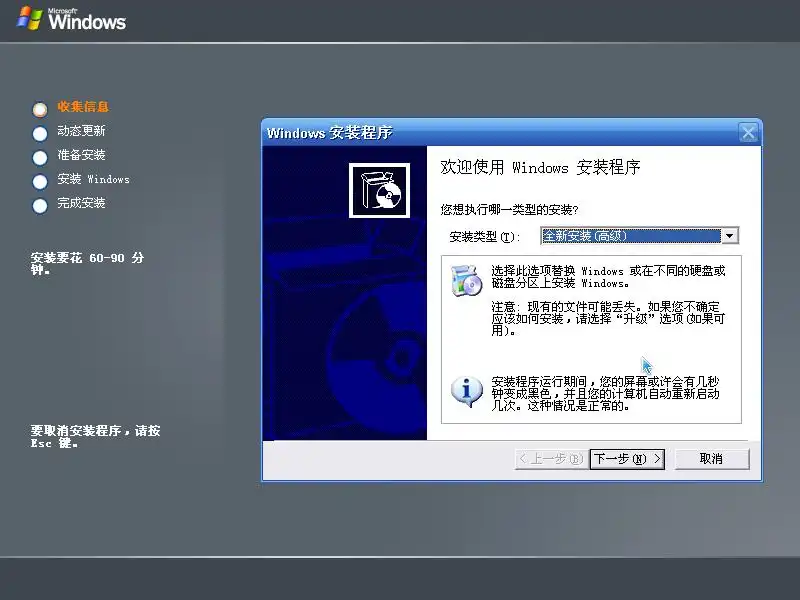This screenshot has width=800, height=600.
Task: Click the 欢迎使用 Windows 安装程序 heading
Action: pos(540,167)
